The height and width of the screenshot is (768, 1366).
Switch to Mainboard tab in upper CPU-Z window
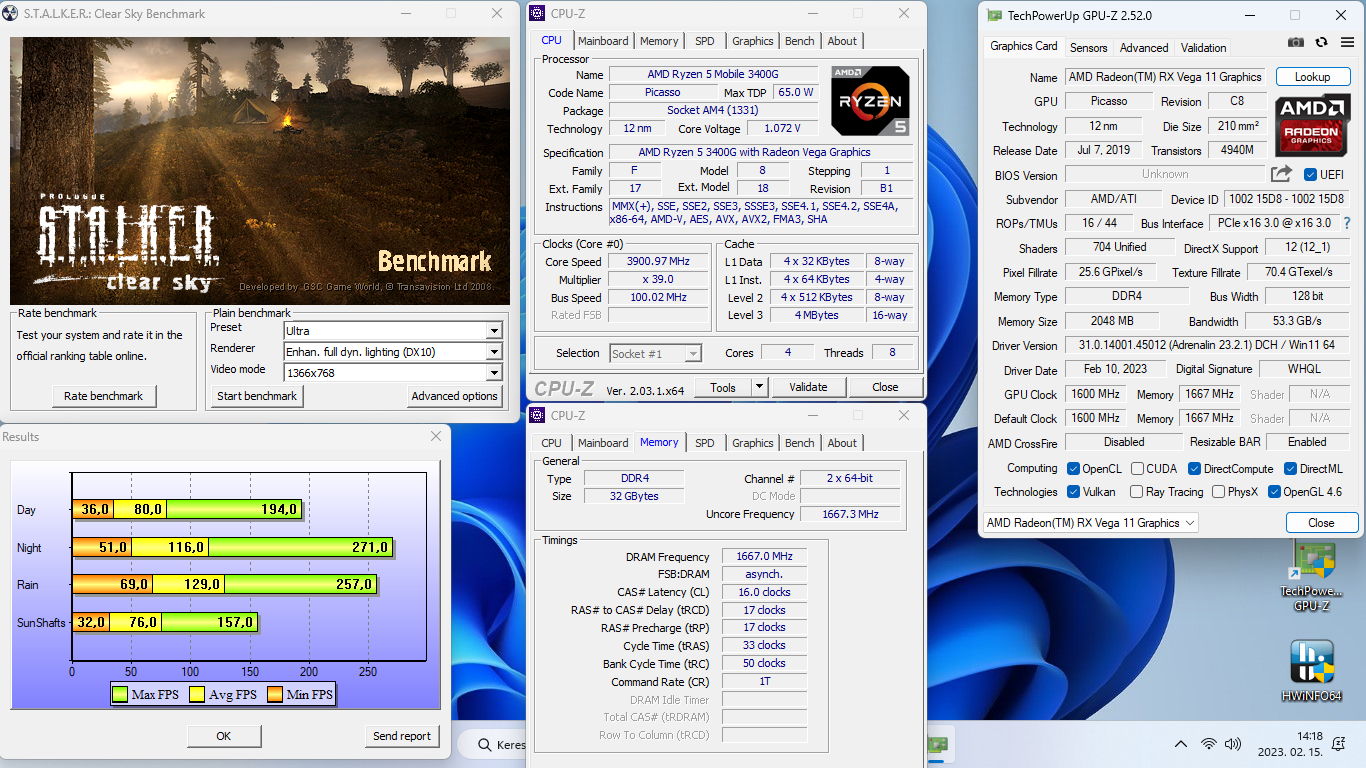coord(603,41)
